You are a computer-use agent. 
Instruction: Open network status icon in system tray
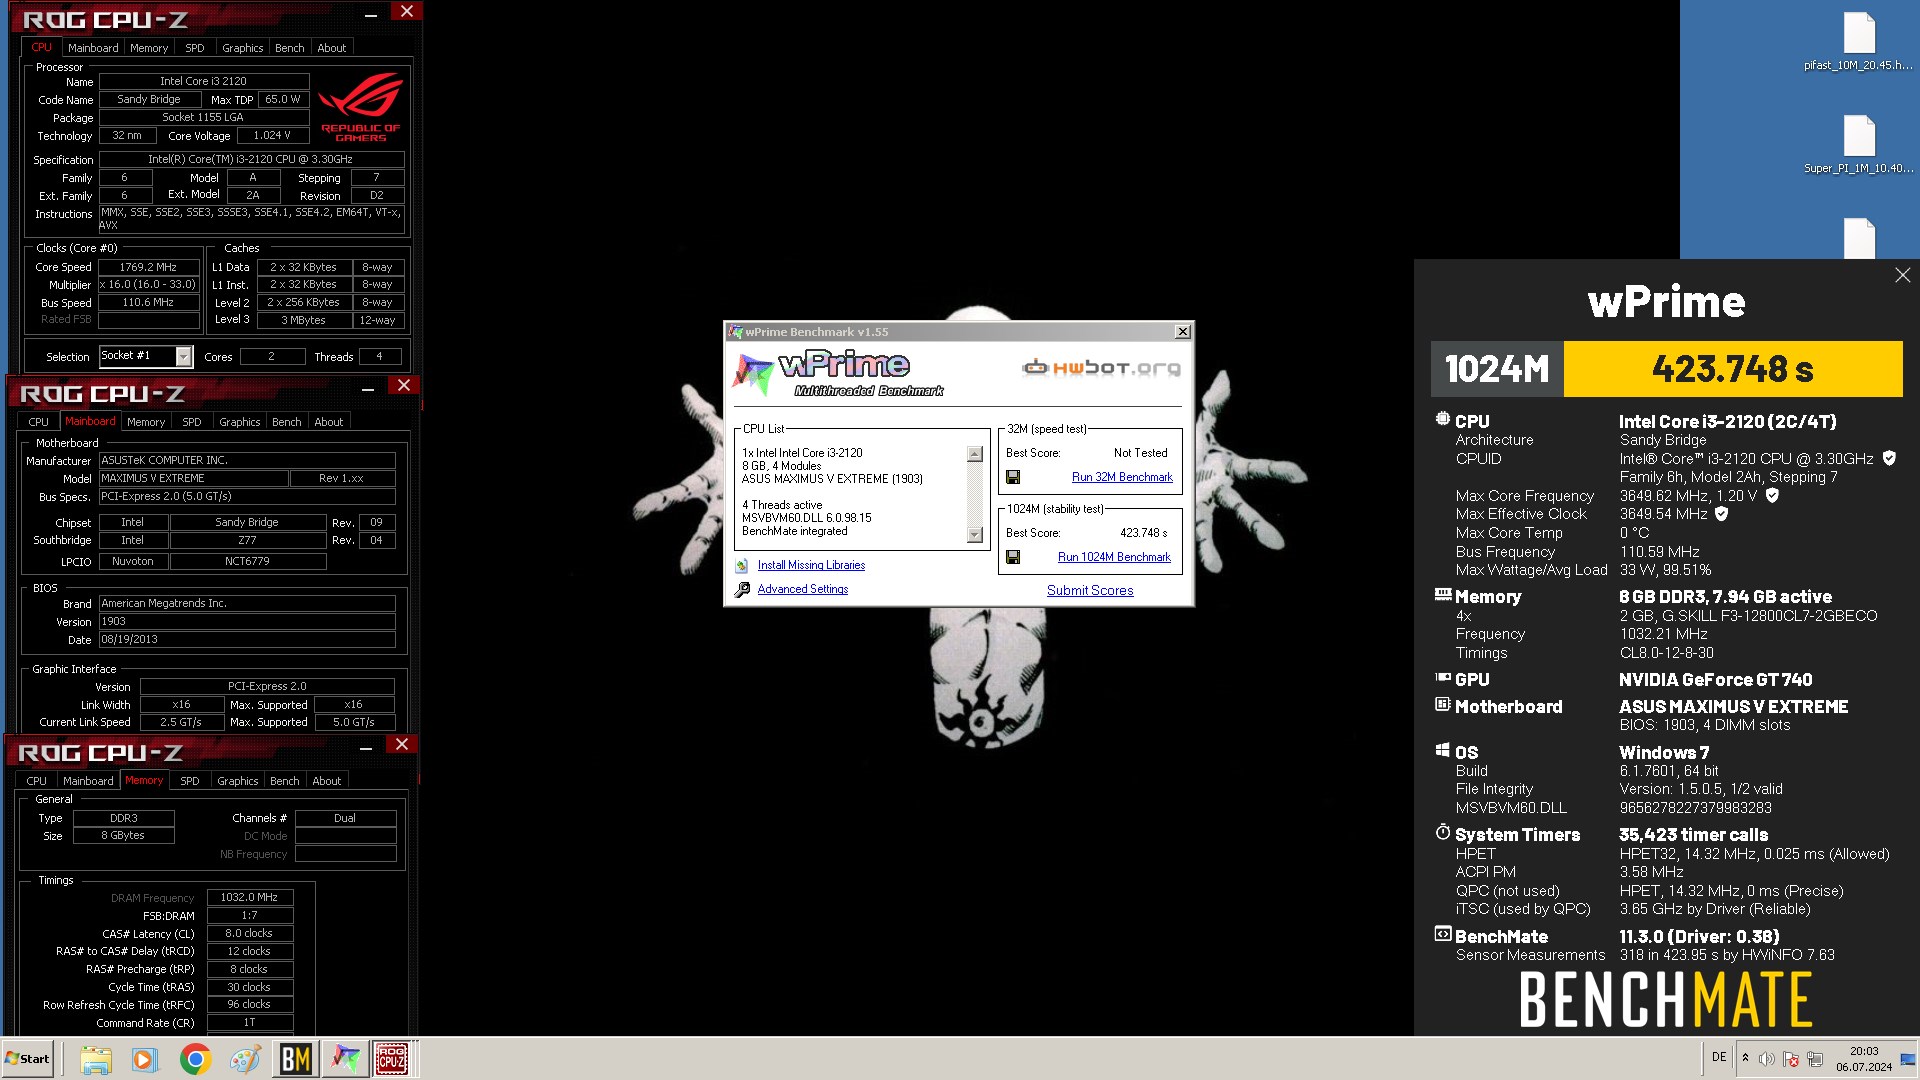pos(1815,1059)
